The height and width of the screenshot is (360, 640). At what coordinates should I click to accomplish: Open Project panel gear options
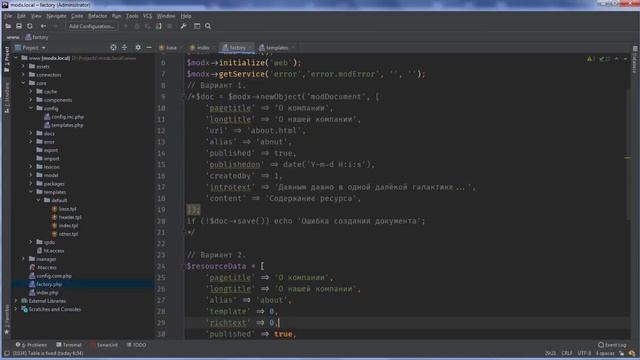138,47
